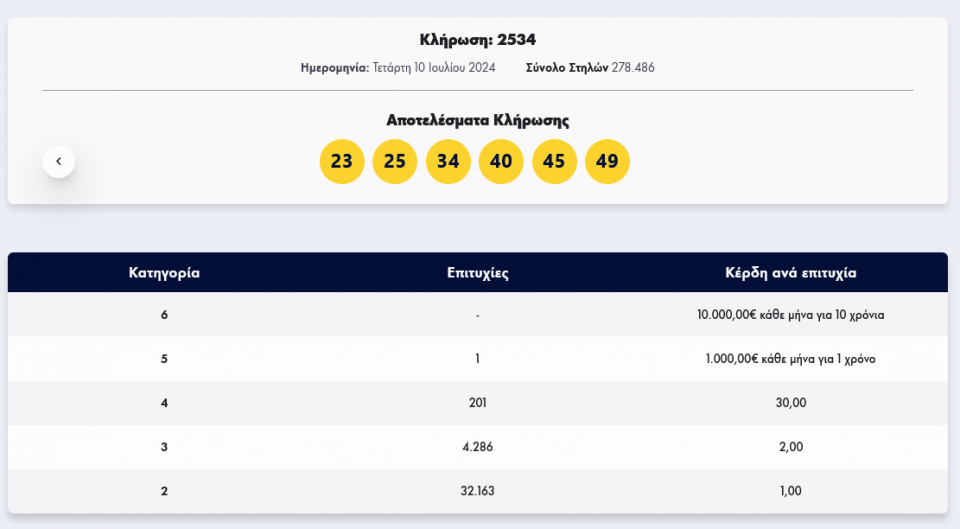Screen dimensions: 960x529
Task: Click the Κατηγορία column header
Action: click(164, 273)
